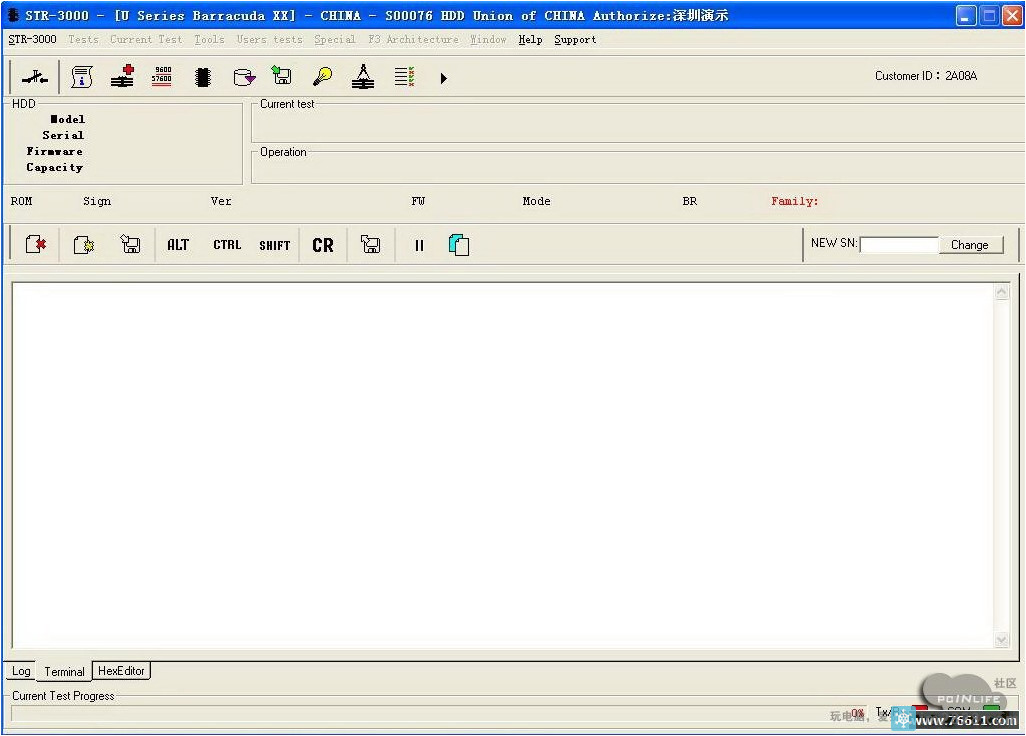The width and height of the screenshot is (1026, 736).
Task: Open the STR-3000 menu
Action: click(32, 40)
